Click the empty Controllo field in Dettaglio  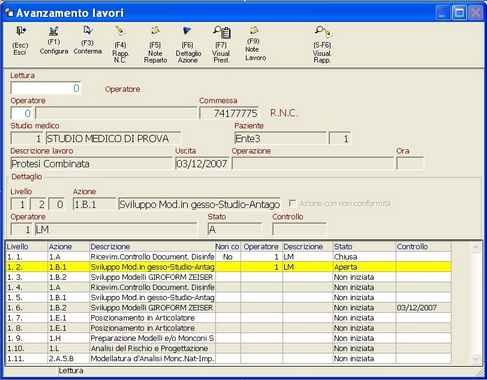tap(299, 229)
